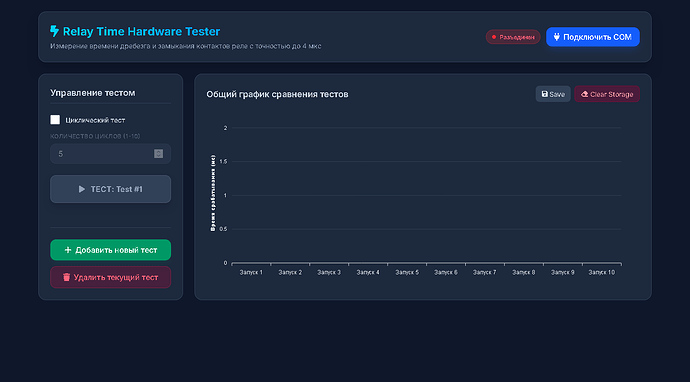Click the y-axis value 1.5
This screenshot has width=690, height=382.
(223, 162)
